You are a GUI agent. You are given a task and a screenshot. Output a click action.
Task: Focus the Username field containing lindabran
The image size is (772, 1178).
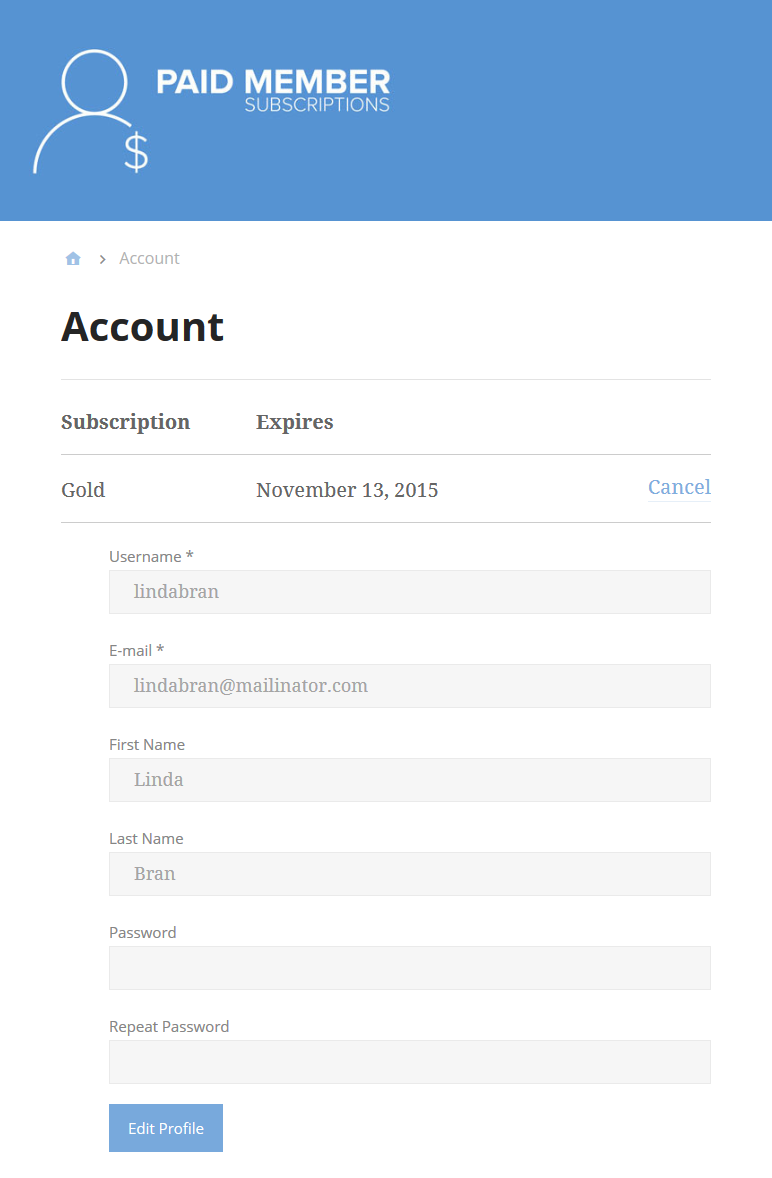pos(410,592)
